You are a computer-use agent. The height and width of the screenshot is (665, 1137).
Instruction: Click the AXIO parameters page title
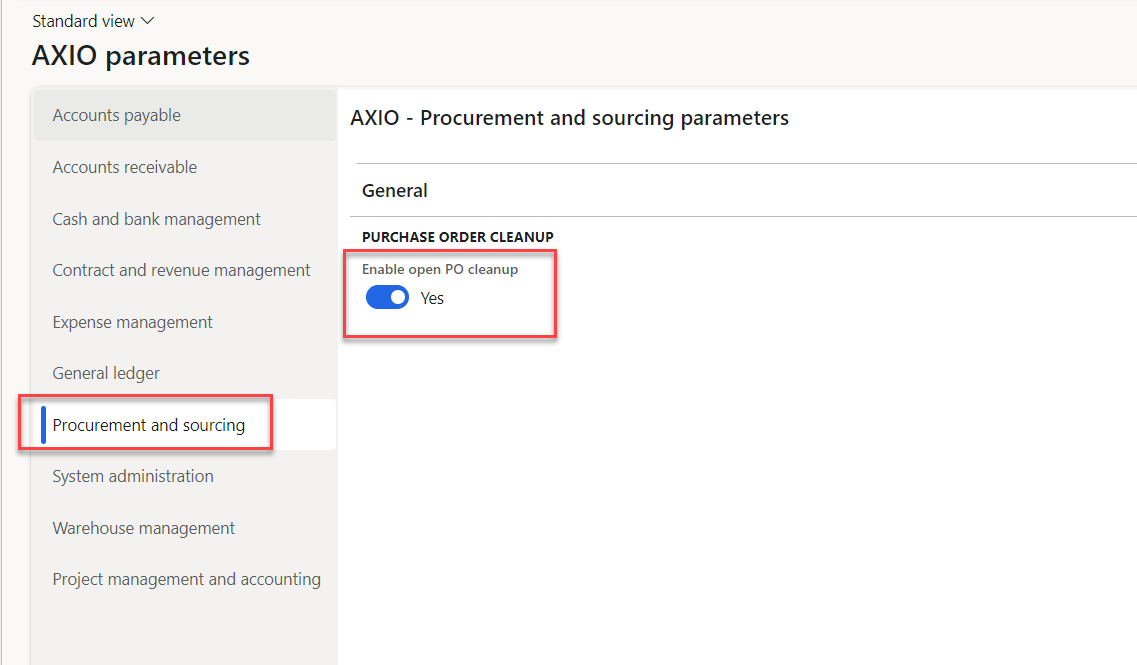[x=140, y=56]
